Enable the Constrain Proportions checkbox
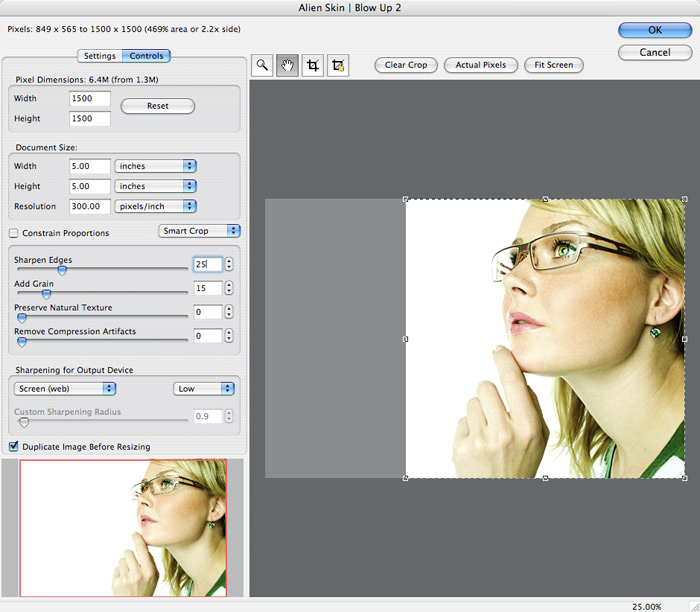Image resolution: width=700 pixels, height=612 pixels. coord(13,233)
